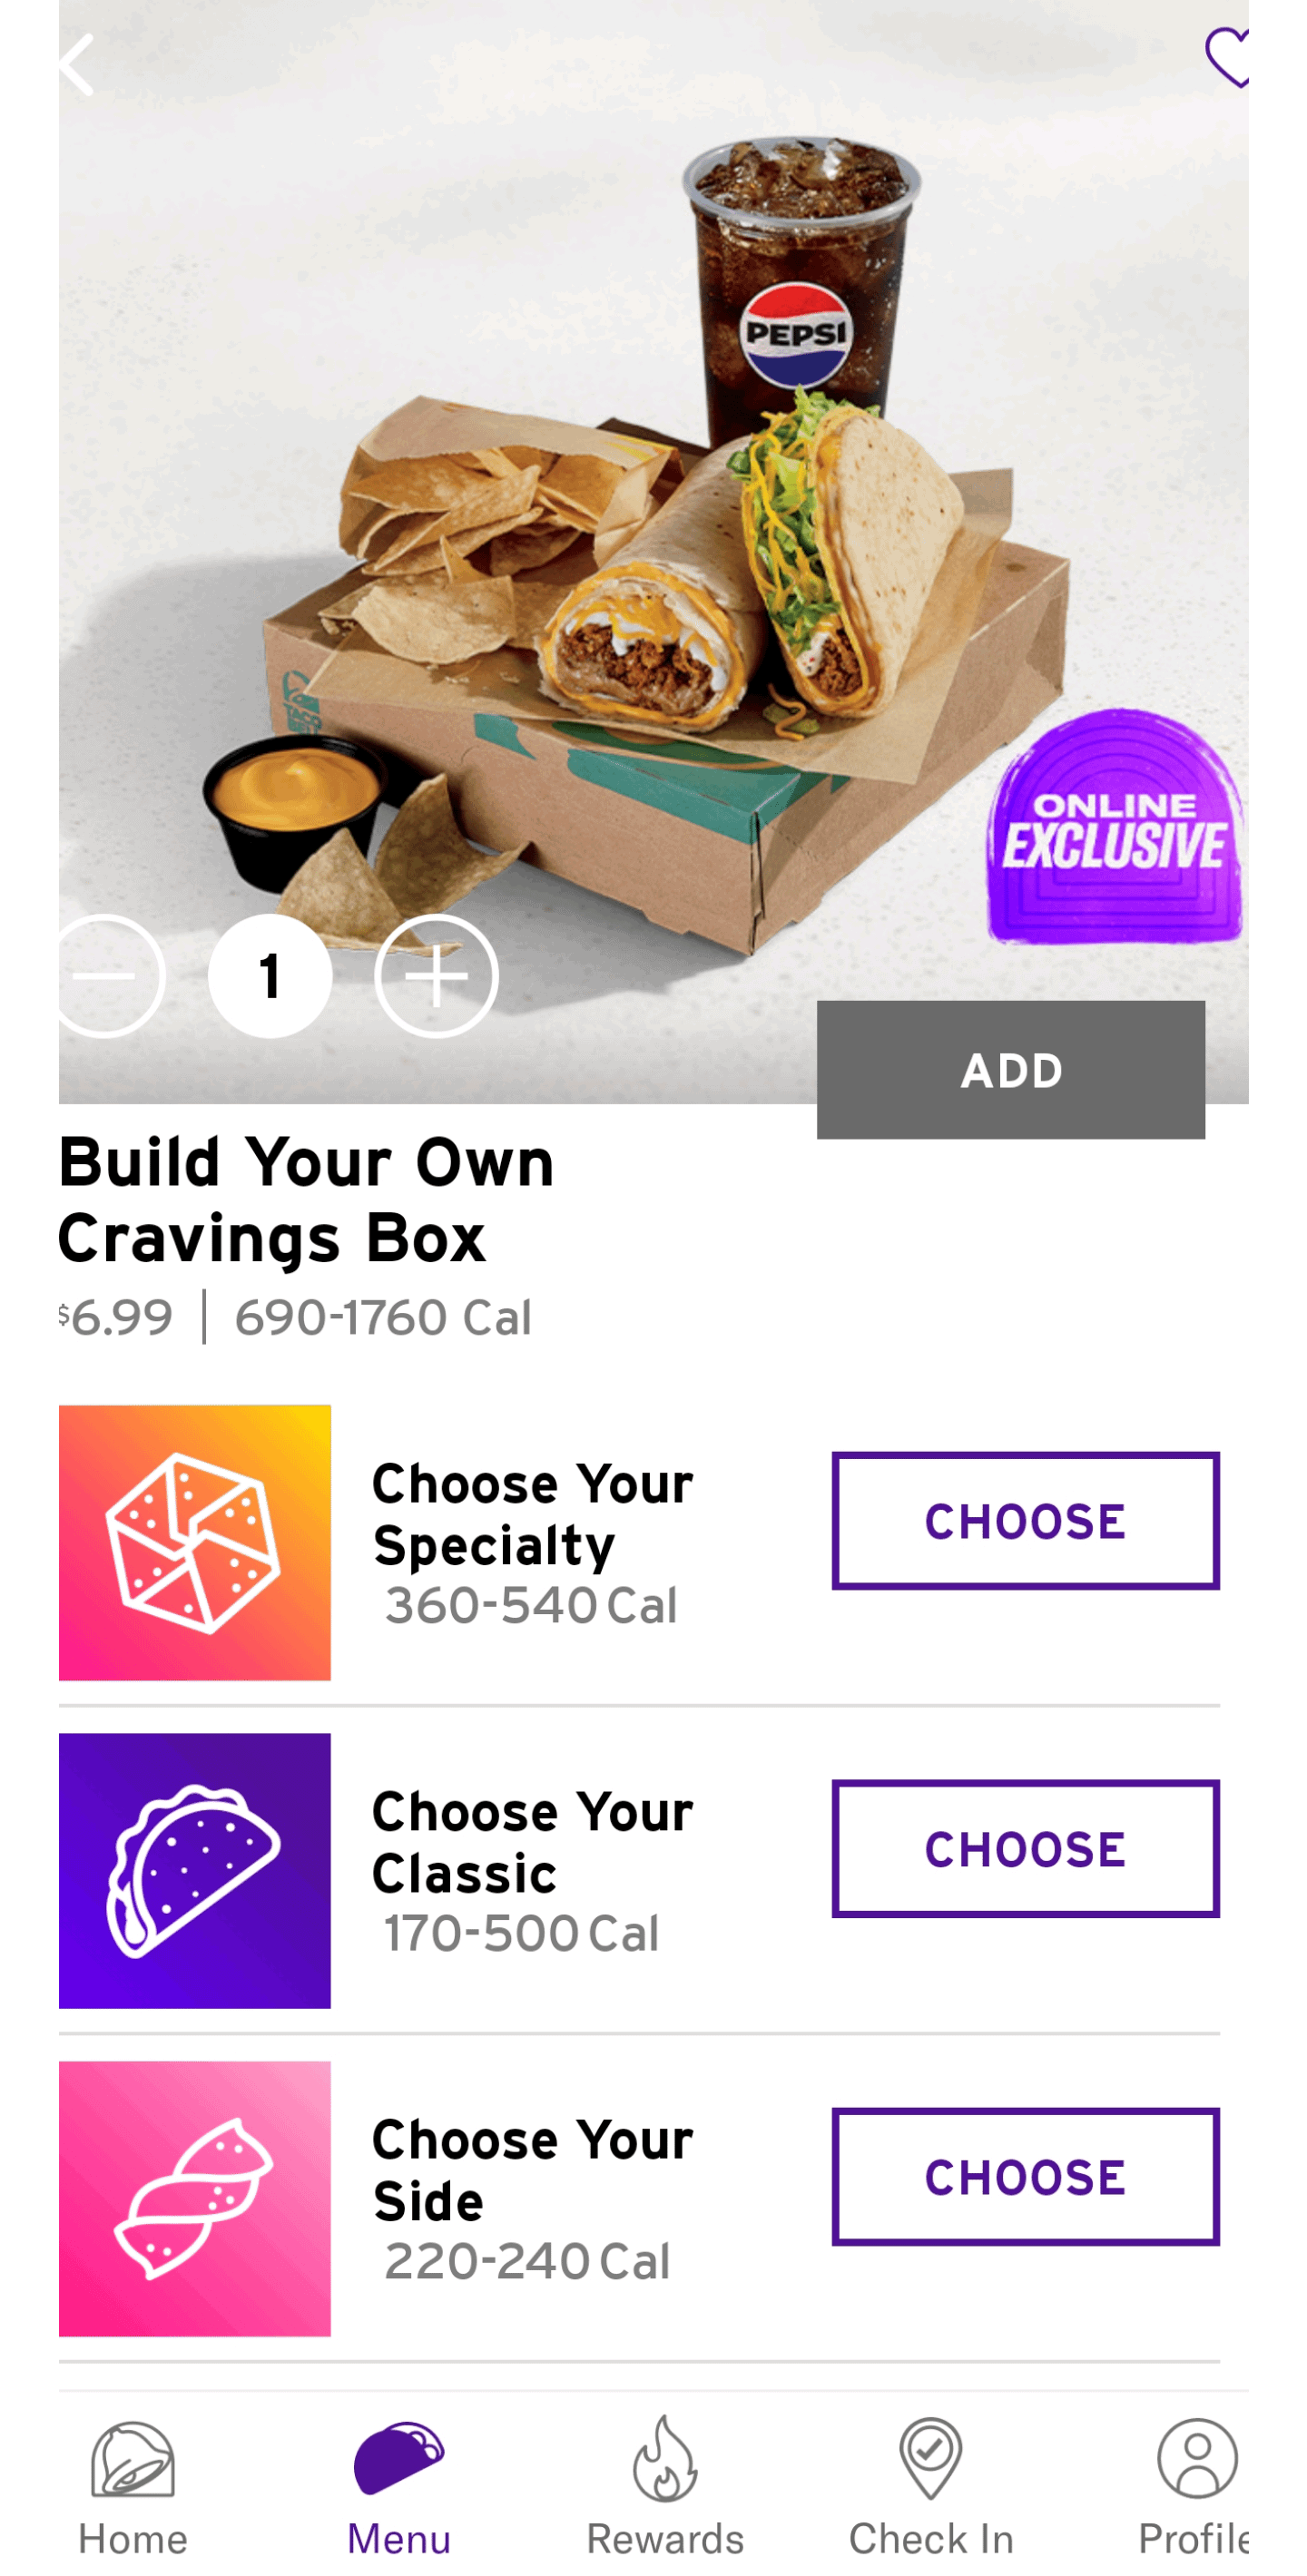The height and width of the screenshot is (2576, 1307).
Task: Tap the Side cinnamon twists thumbnail
Action: 195,2199
